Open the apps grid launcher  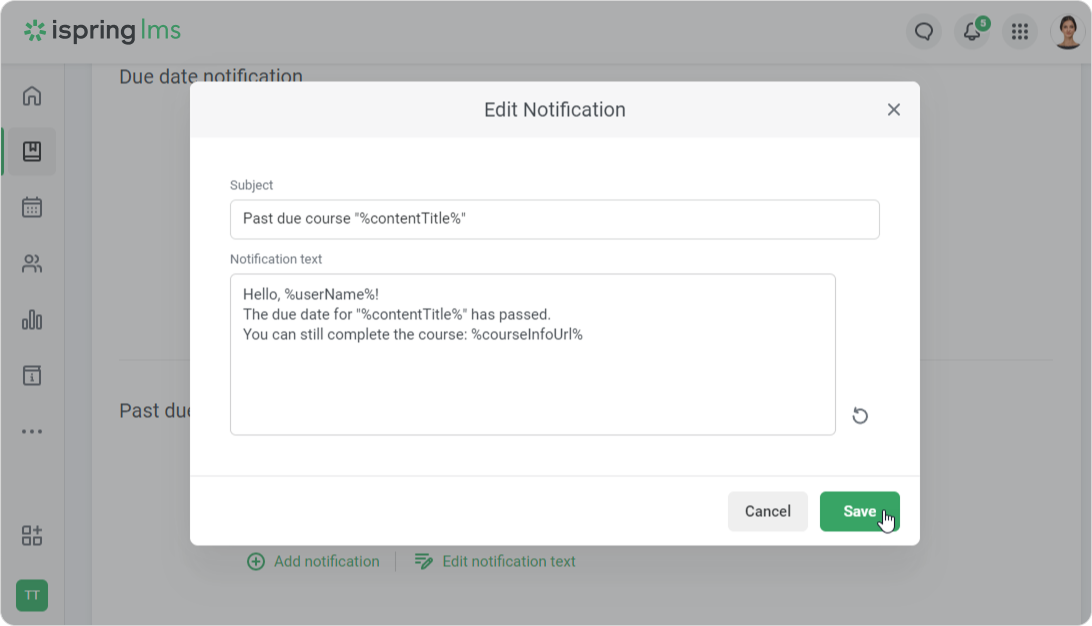click(x=1020, y=32)
